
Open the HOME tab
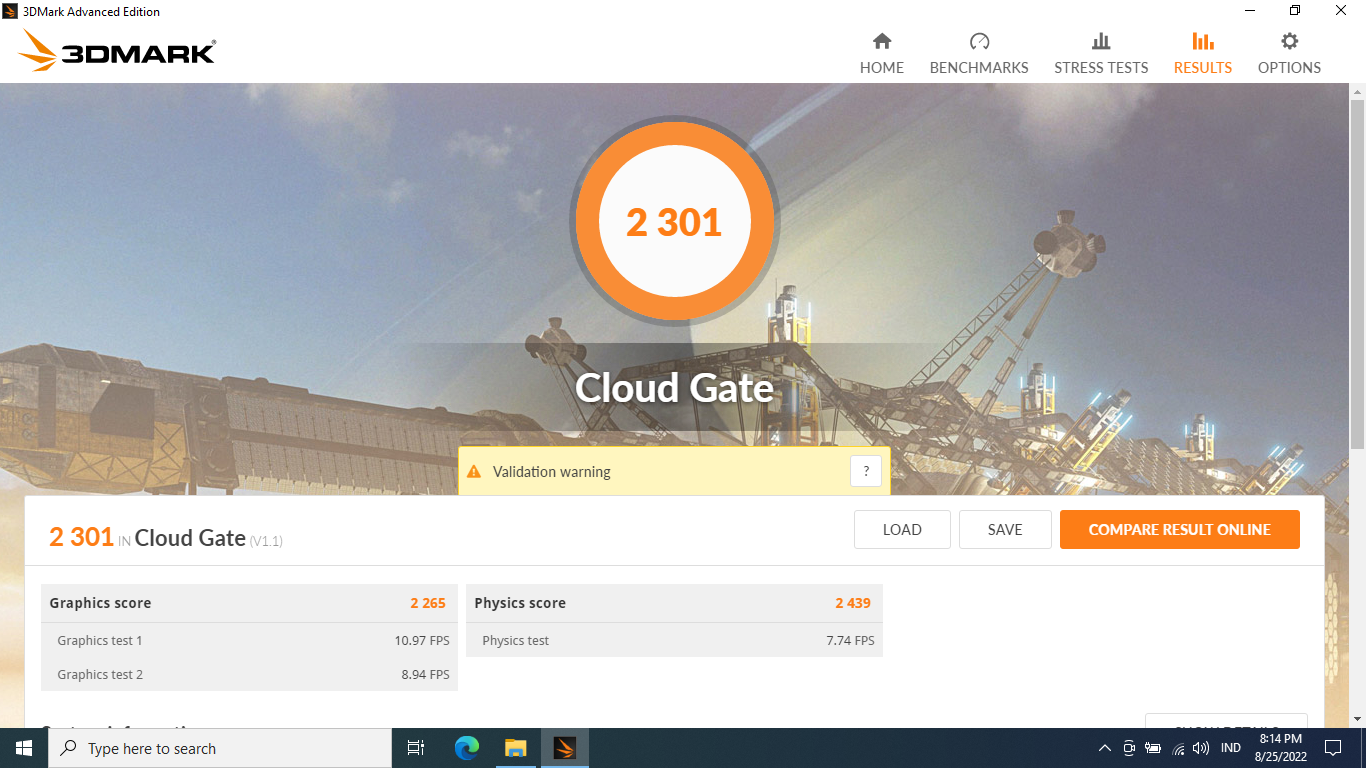click(x=881, y=54)
